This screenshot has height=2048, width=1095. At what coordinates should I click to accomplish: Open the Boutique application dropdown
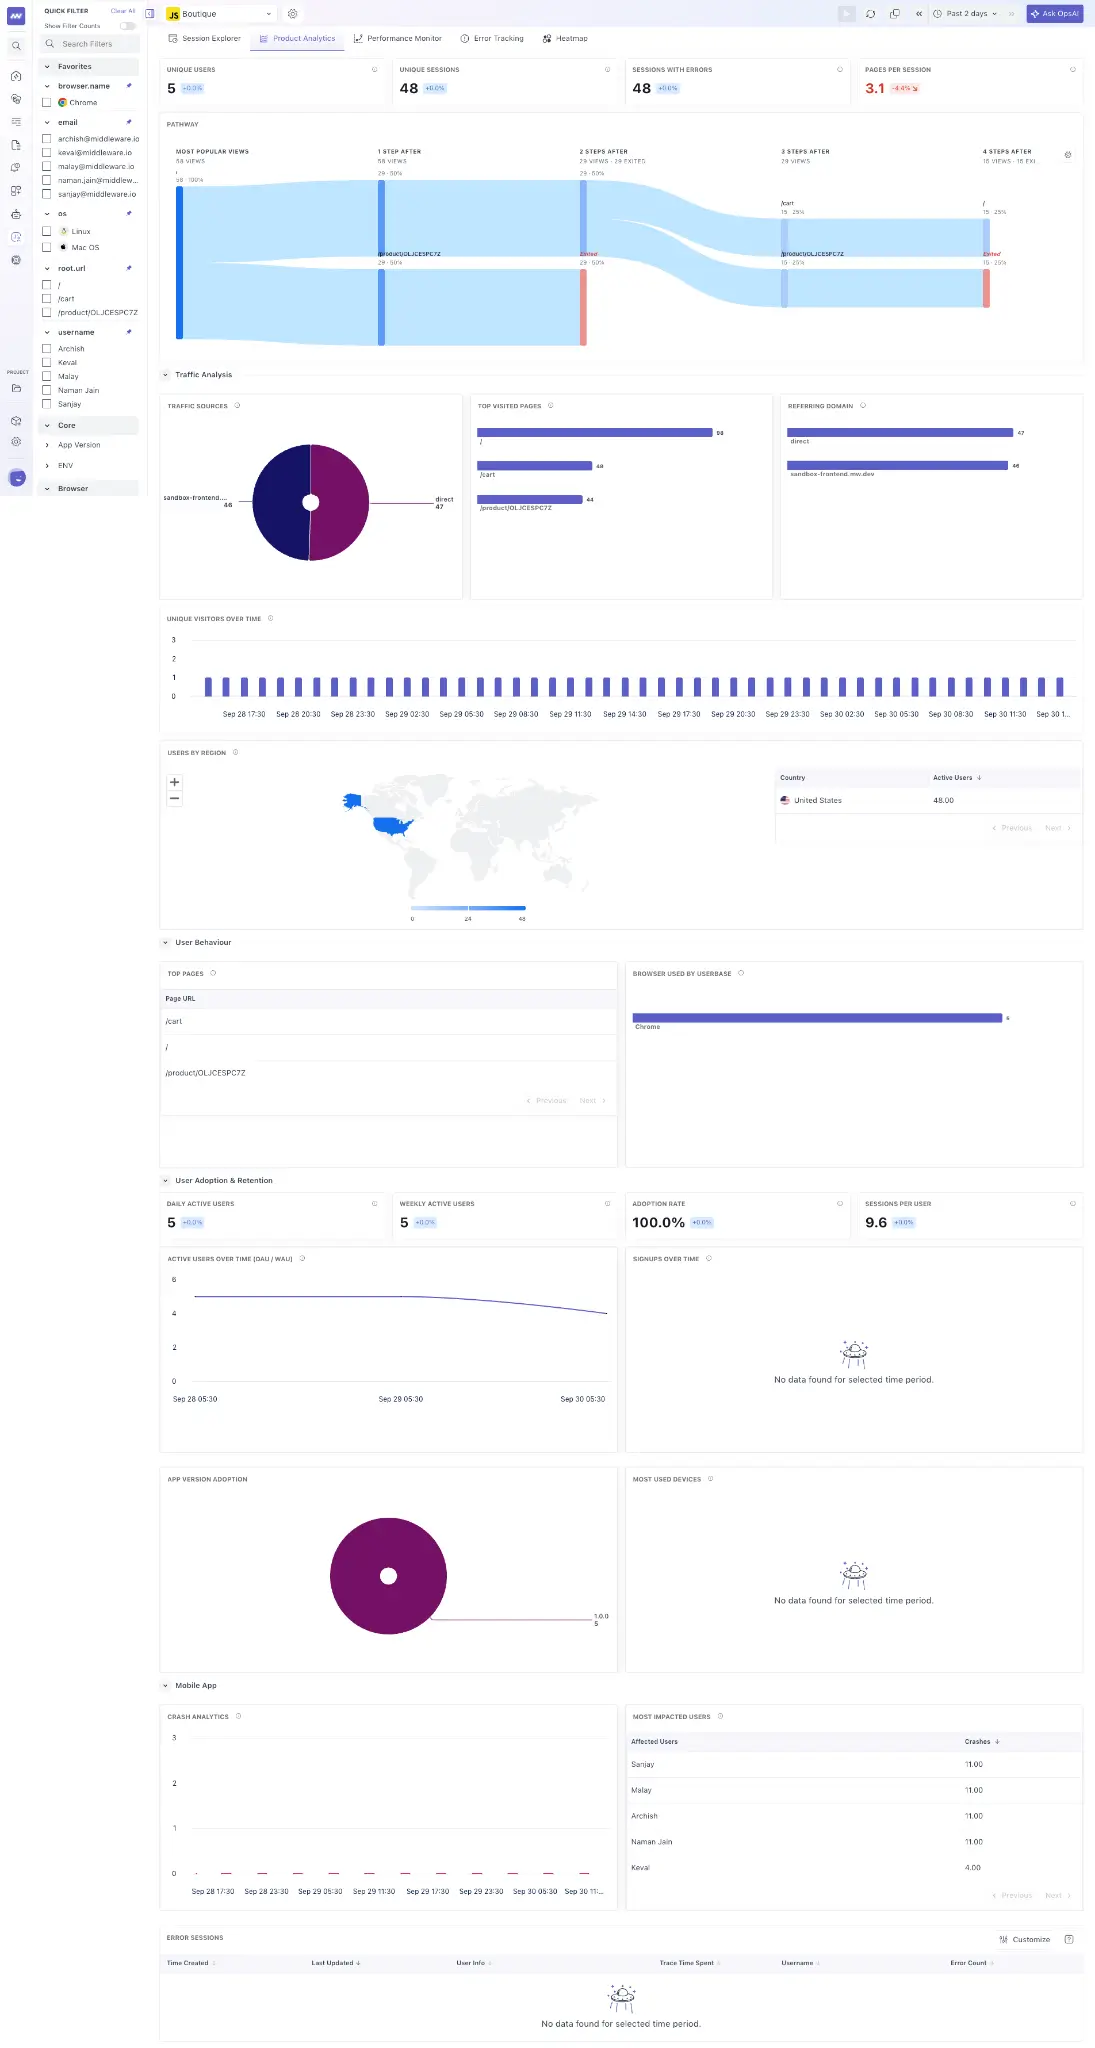[220, 14]
